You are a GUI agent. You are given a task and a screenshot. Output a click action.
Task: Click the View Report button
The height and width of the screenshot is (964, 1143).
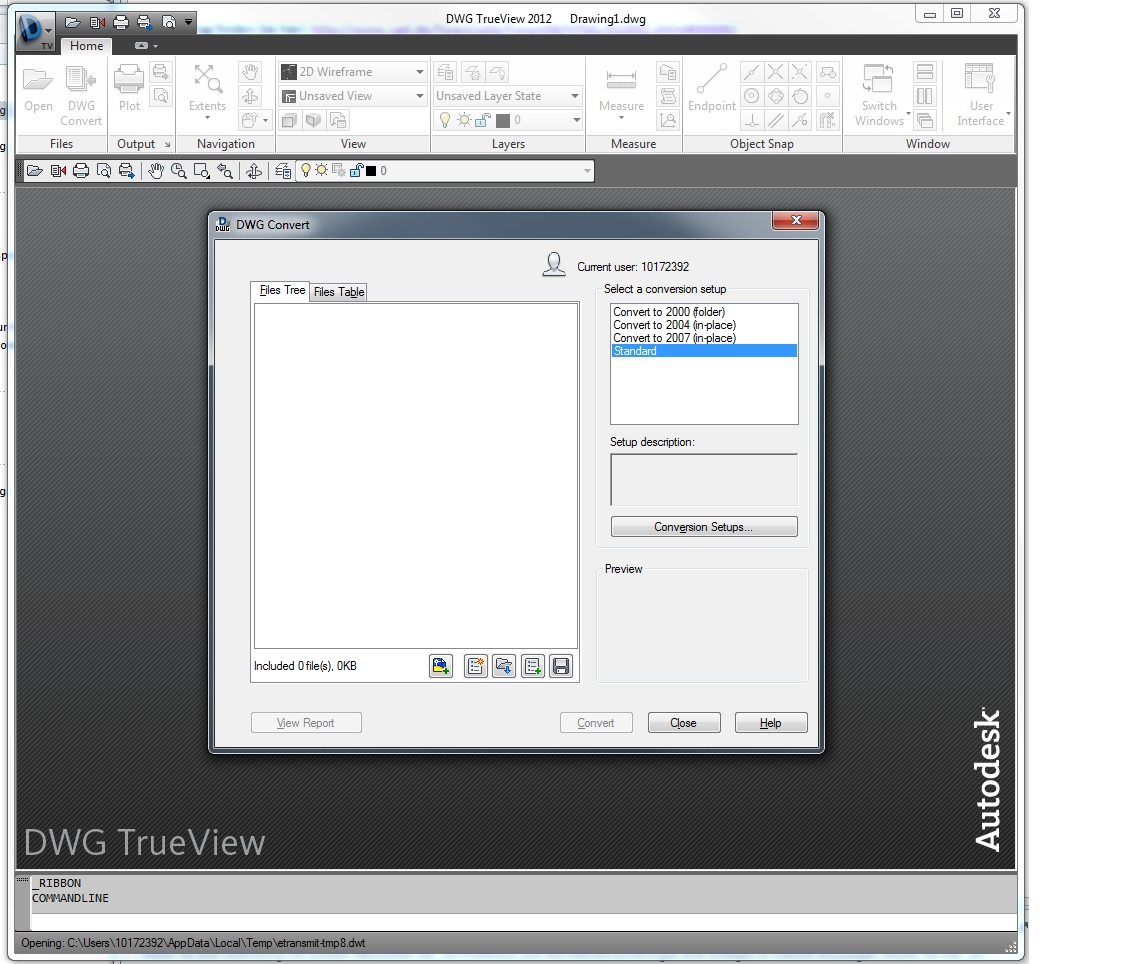click(305, 723)
